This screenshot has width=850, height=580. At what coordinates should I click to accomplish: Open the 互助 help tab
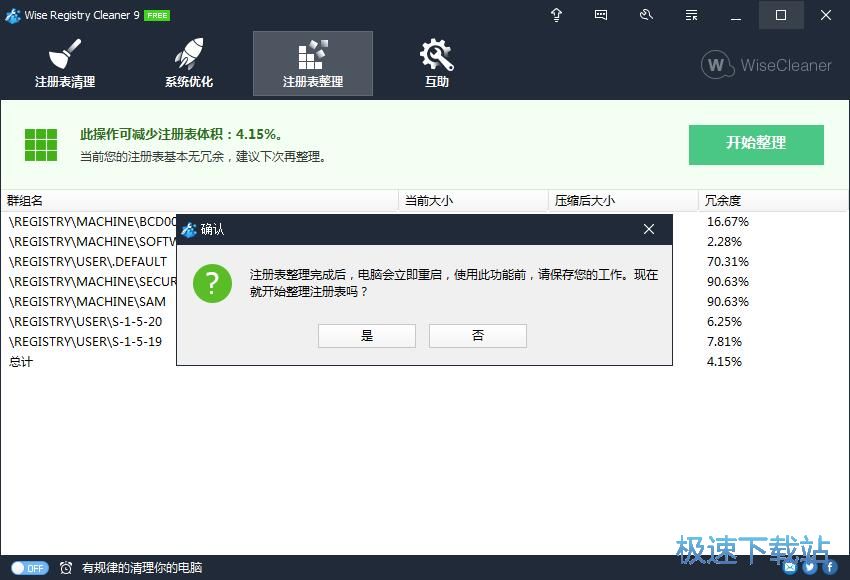[x=436, y=63]
